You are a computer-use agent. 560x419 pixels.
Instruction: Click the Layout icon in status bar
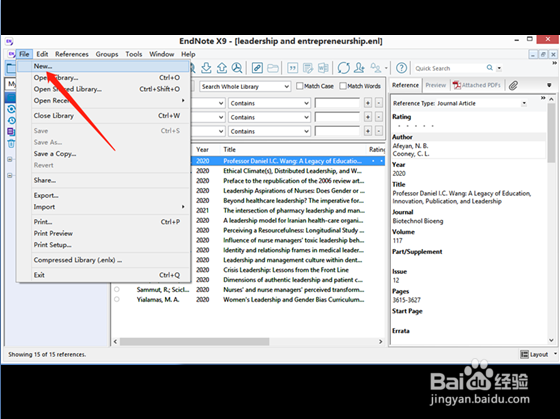point(524,354)
